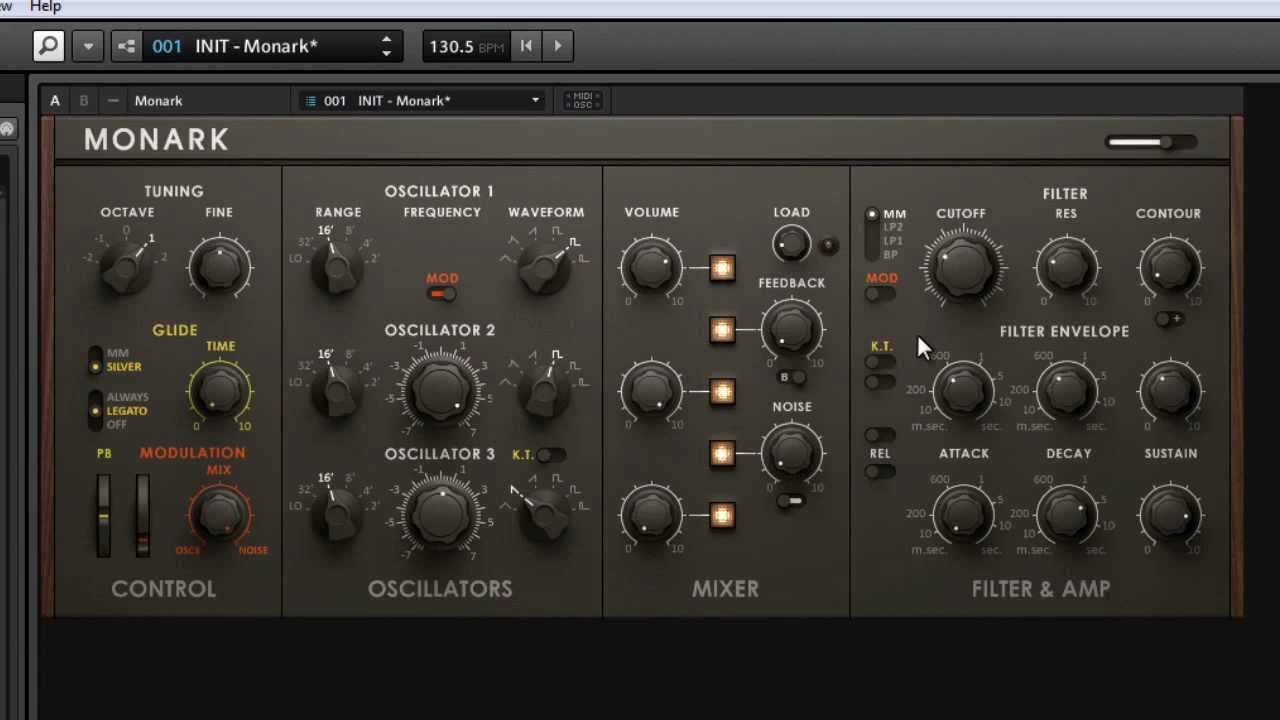Click the white slider at Monark top right

(1150, 142)
